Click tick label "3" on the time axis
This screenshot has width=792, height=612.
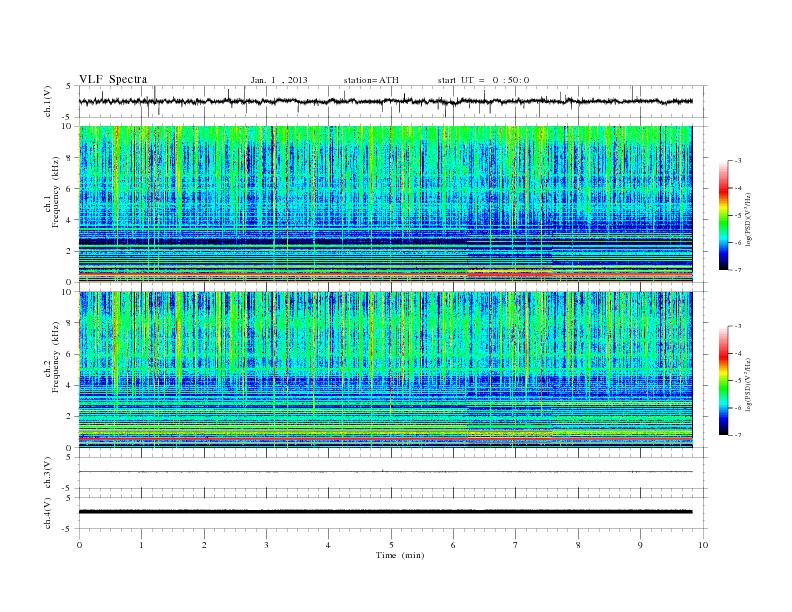[266, 545]
